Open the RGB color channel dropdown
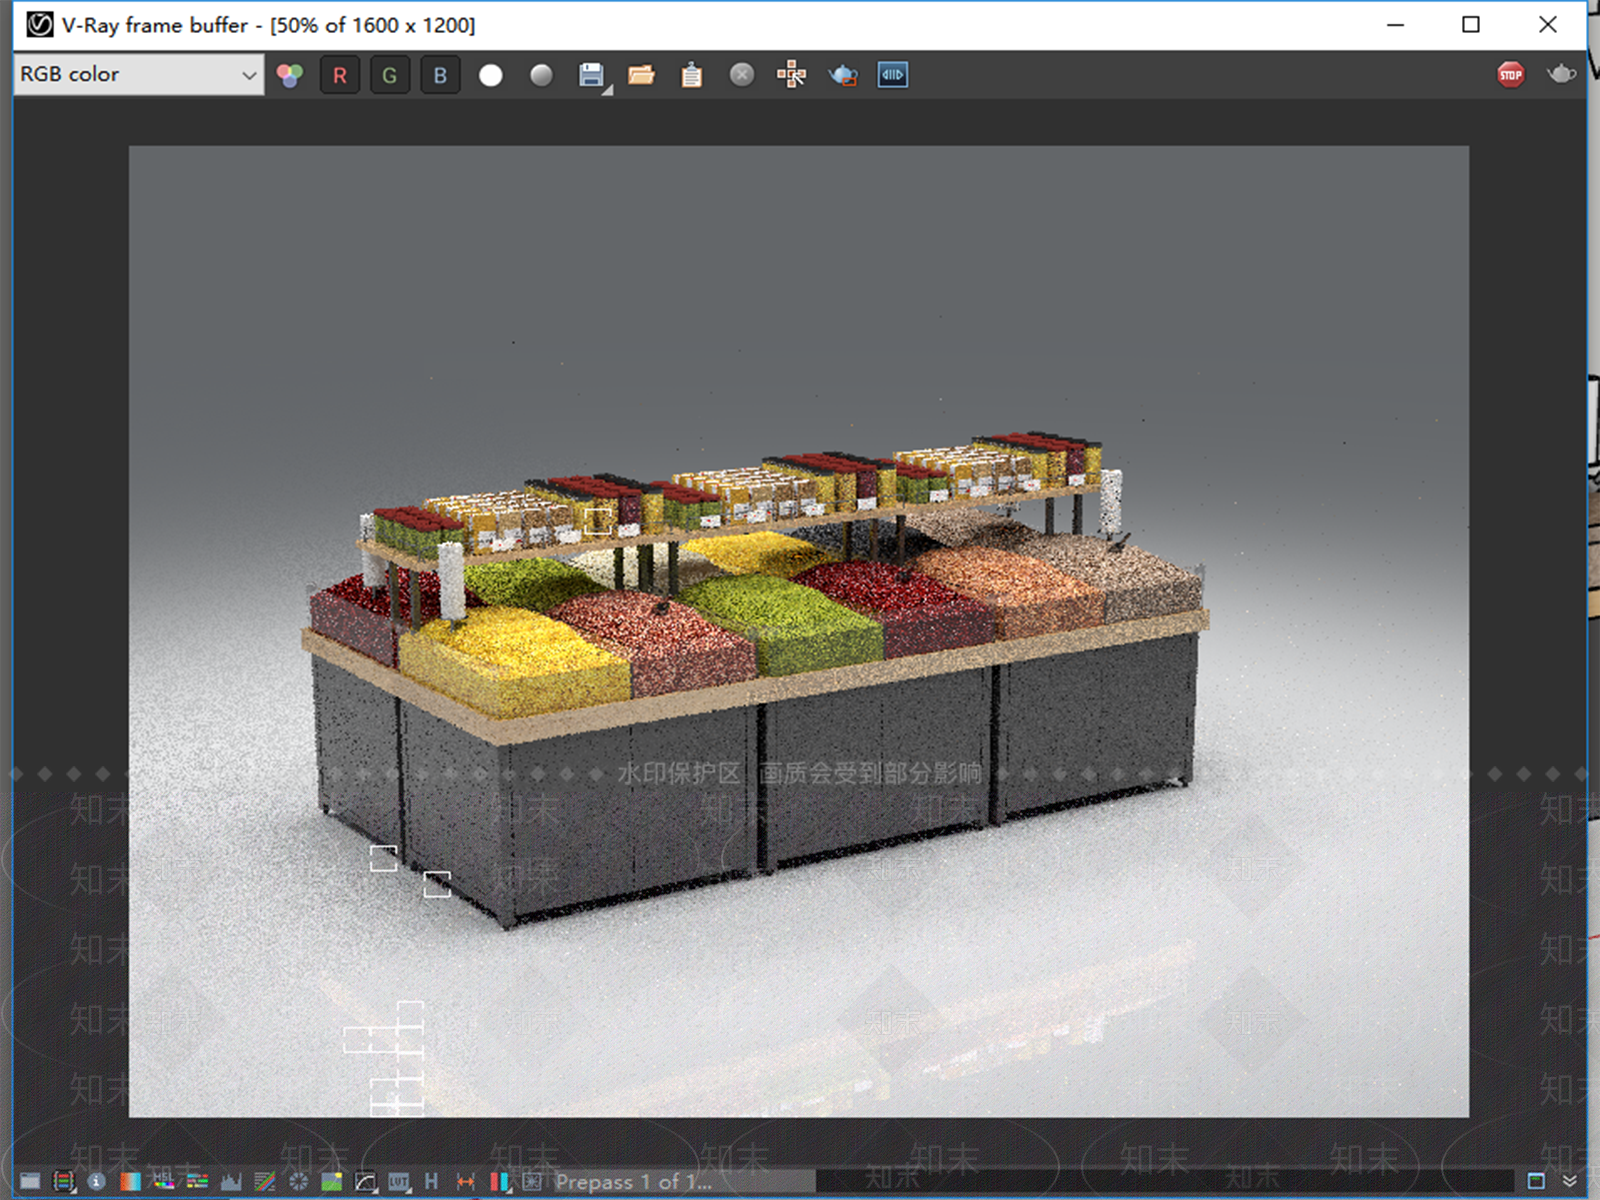This screenshot has height=1200, width=1600. pos(139,74)
